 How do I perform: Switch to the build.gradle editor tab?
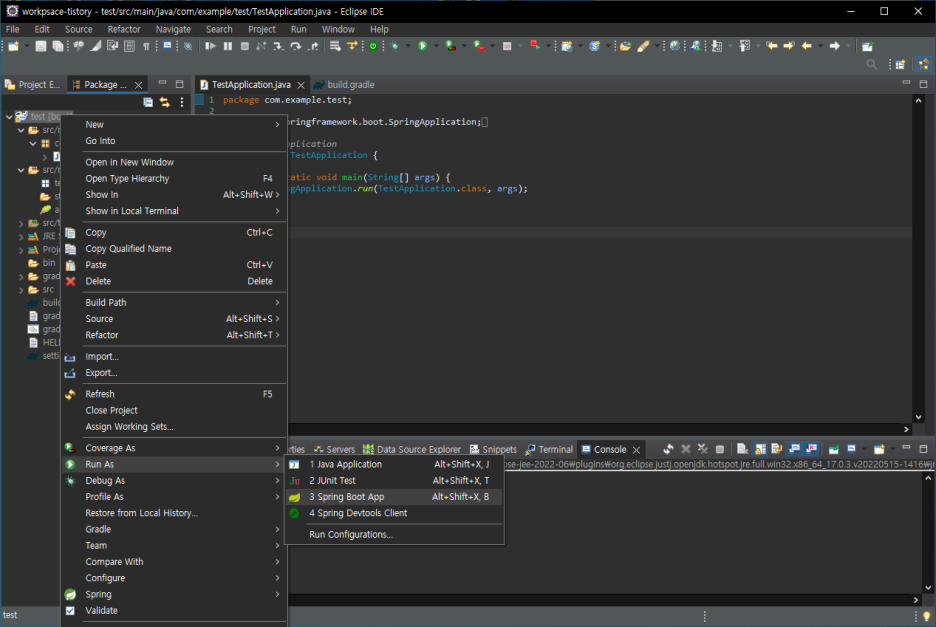tap(344, 85)
